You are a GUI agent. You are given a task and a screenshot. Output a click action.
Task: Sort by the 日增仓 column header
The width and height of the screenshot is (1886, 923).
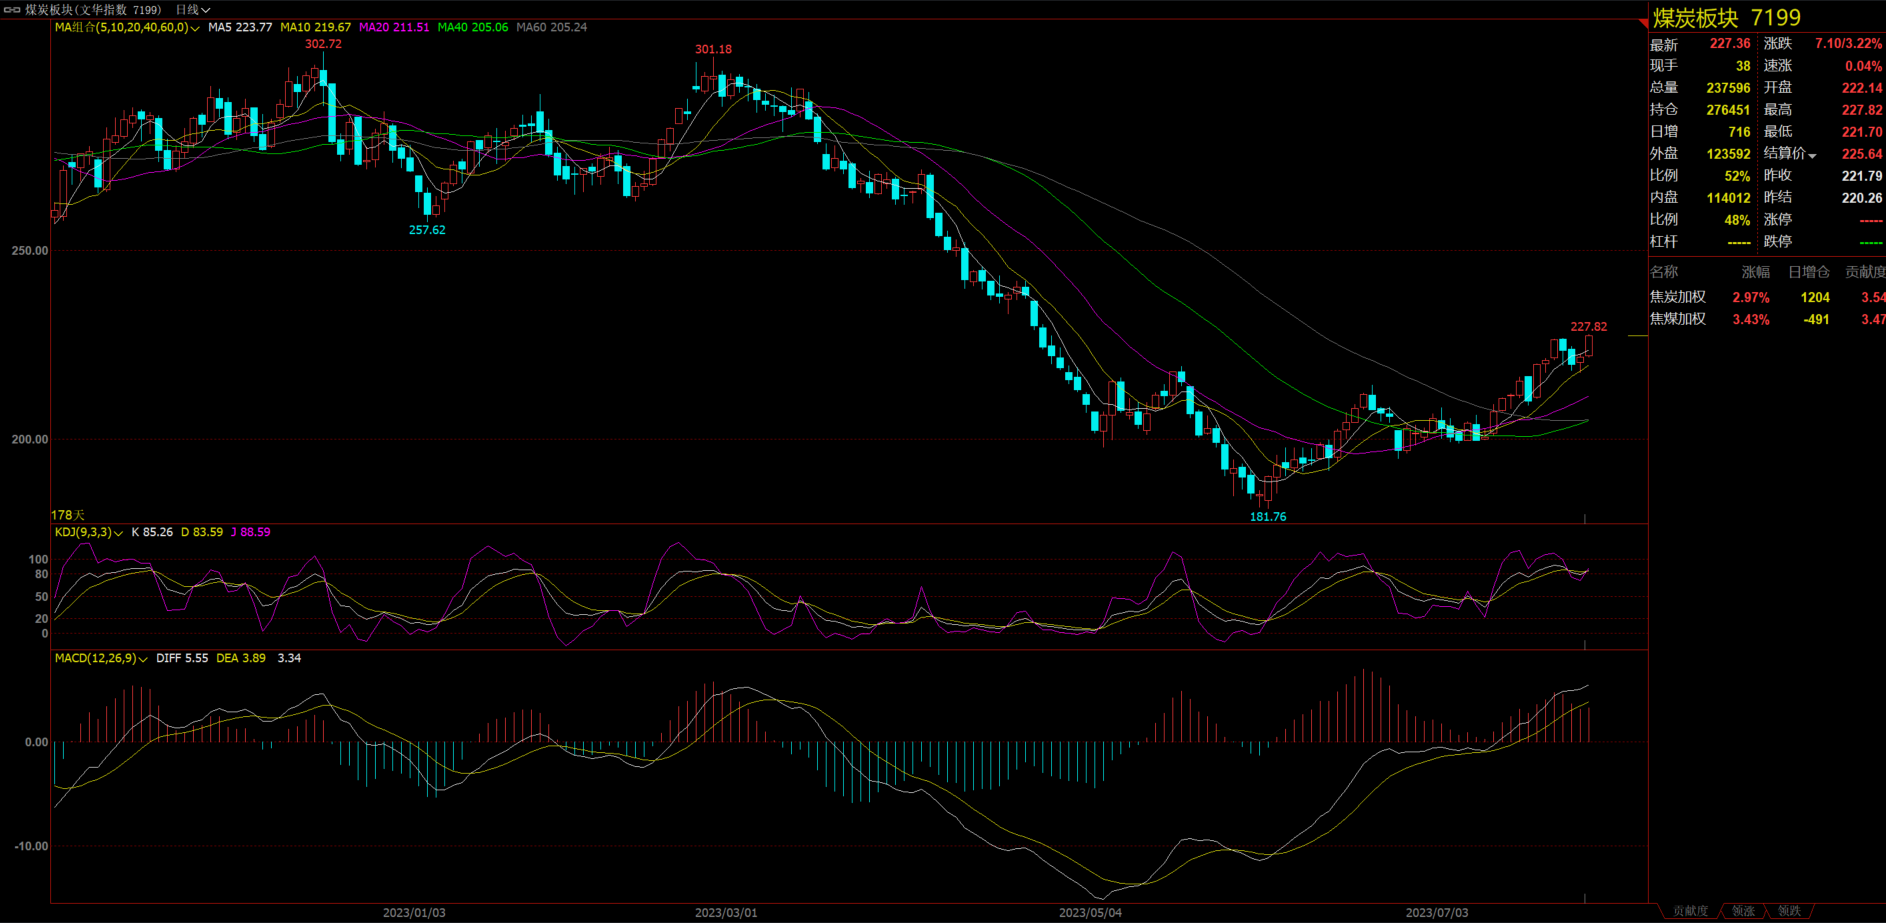pyautogui.click(x=1808, y=272)
